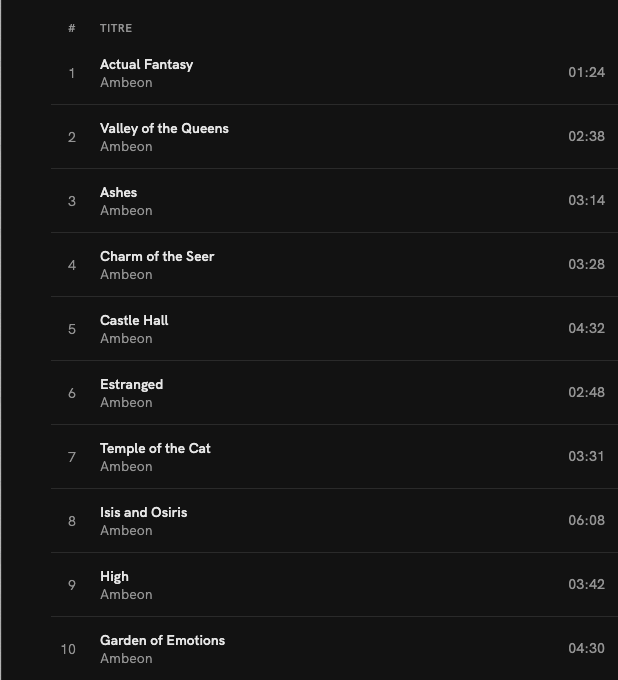Click the TITRE column header

[116, 28]
